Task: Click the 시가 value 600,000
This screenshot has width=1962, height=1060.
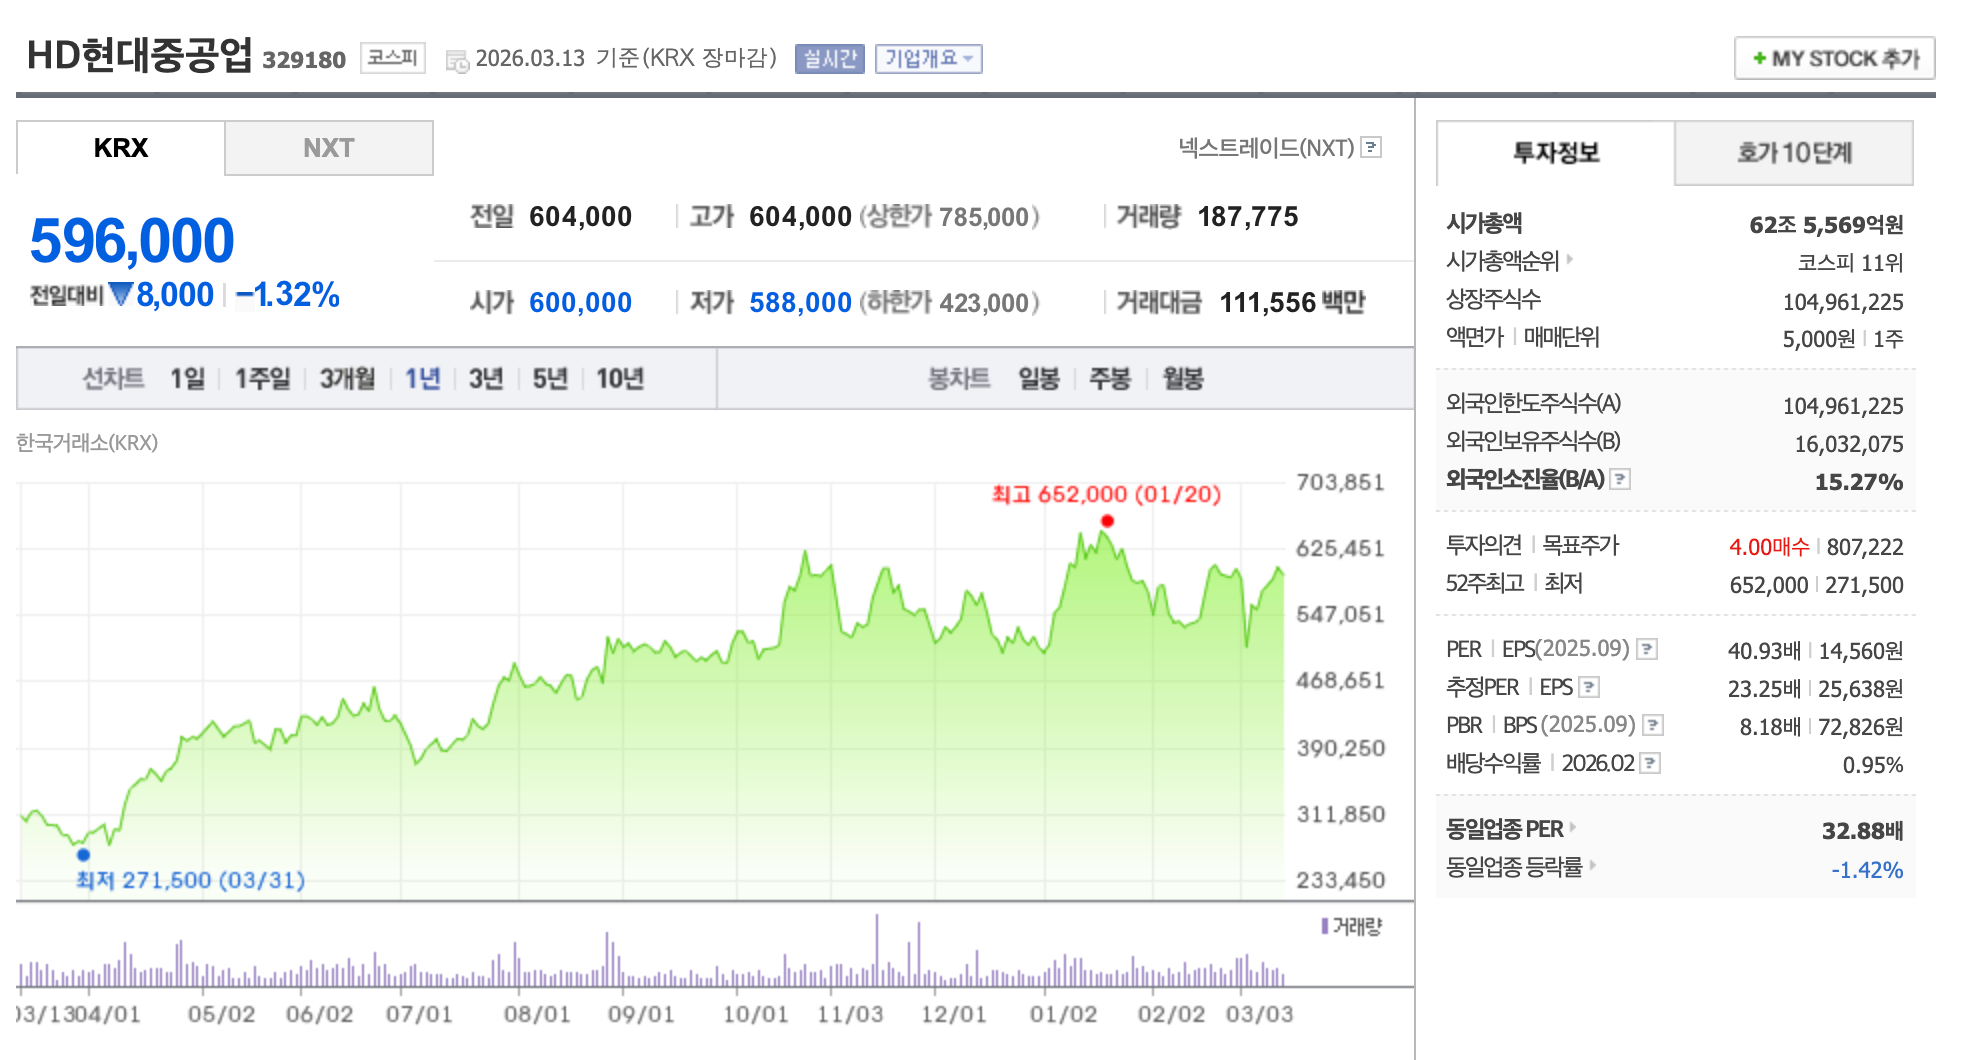Action: pyautogui.click(x=580, y=302)
